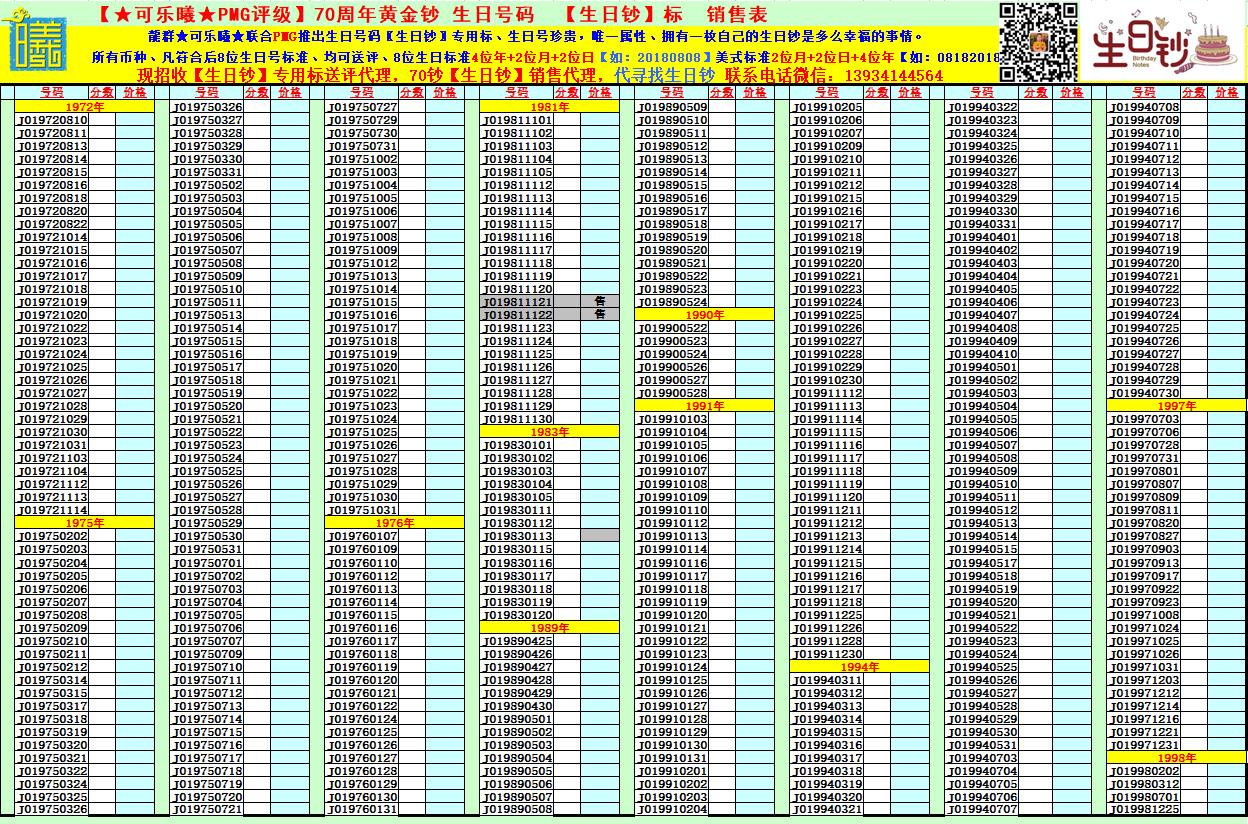1248x824 pixels.
Task: Click the 售 mark beside J019811122
Action: pos(600,315)
